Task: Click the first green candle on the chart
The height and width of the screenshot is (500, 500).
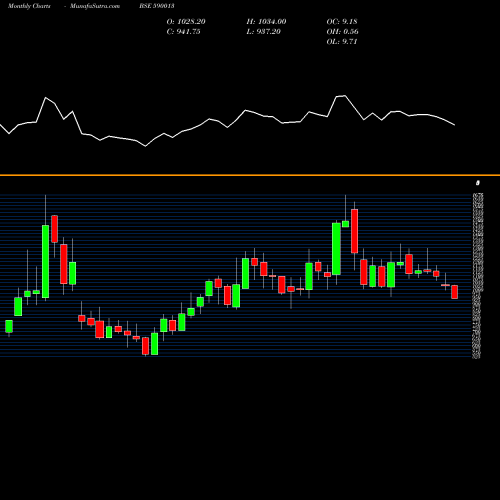Action: pyautogui.click(x=9, y=326)
